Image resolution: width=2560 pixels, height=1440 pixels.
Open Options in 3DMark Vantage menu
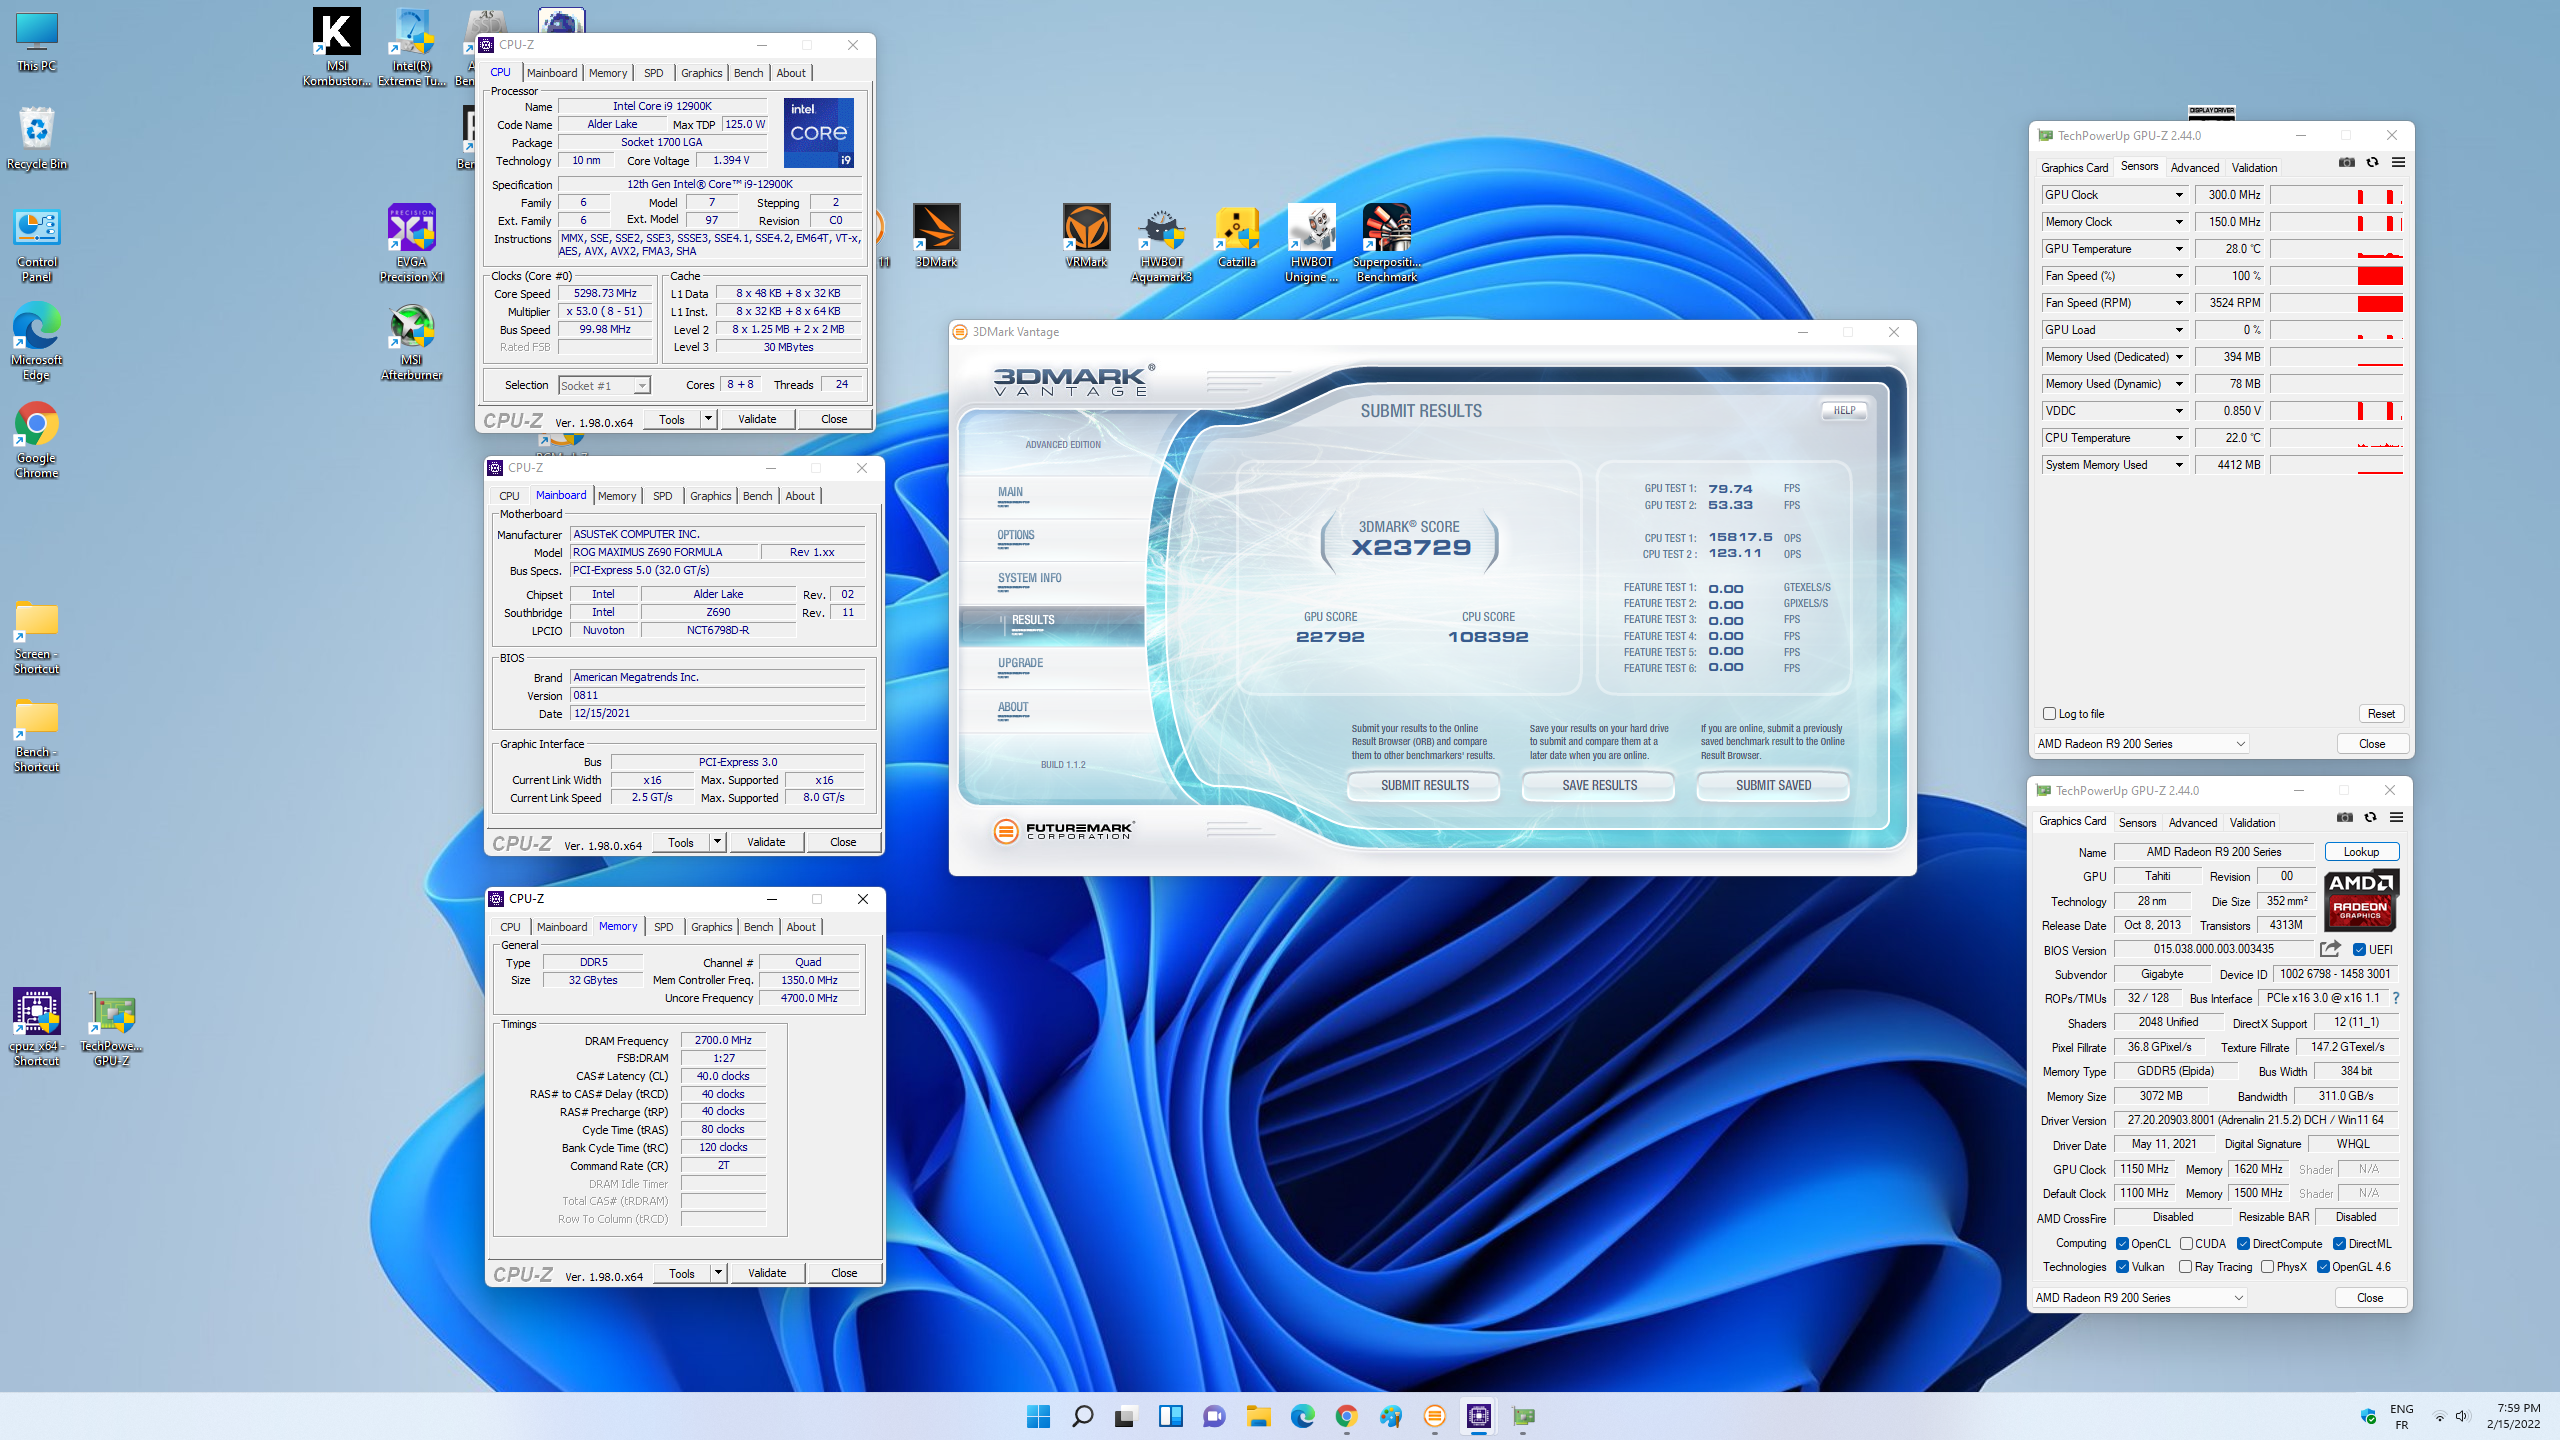click(x=1015, y=535)
